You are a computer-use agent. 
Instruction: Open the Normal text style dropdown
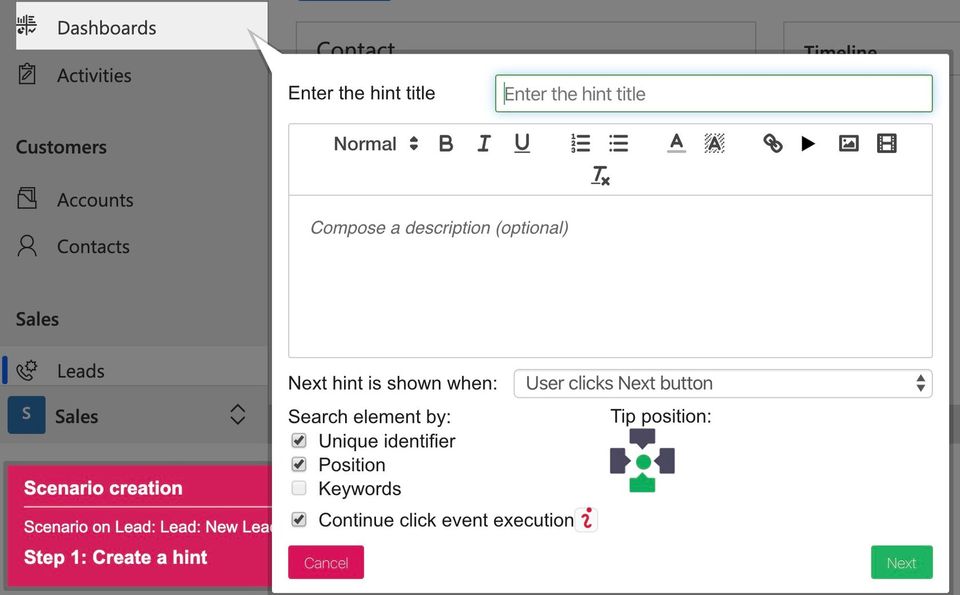(375, 144)
